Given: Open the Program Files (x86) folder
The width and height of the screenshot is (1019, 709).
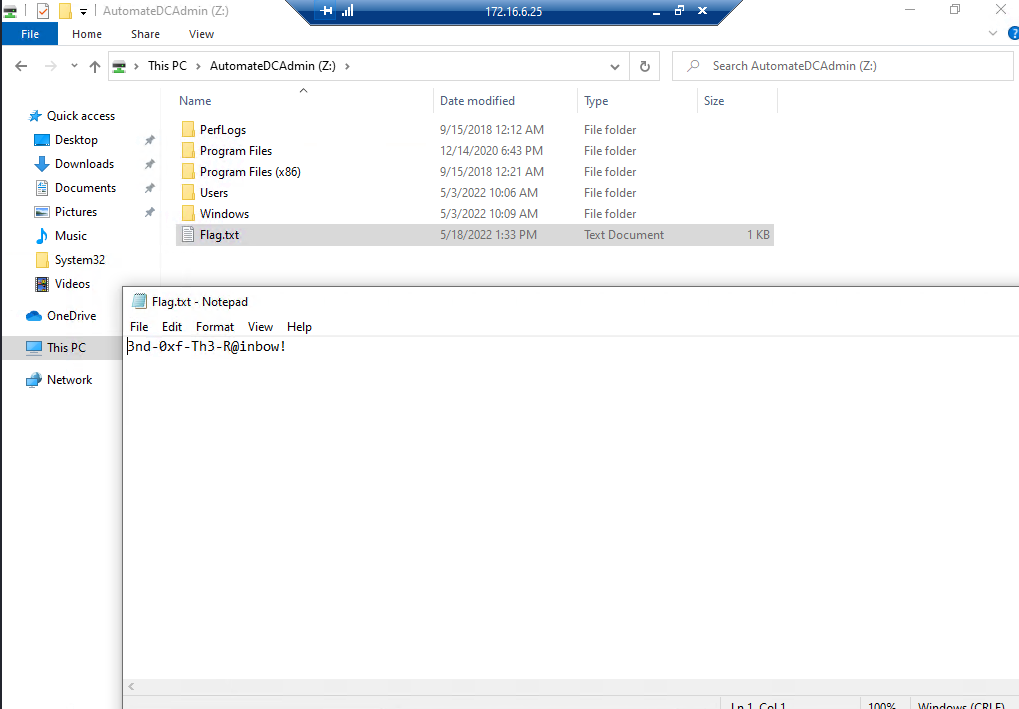Looking at the screenshot, I should (249, 172).
